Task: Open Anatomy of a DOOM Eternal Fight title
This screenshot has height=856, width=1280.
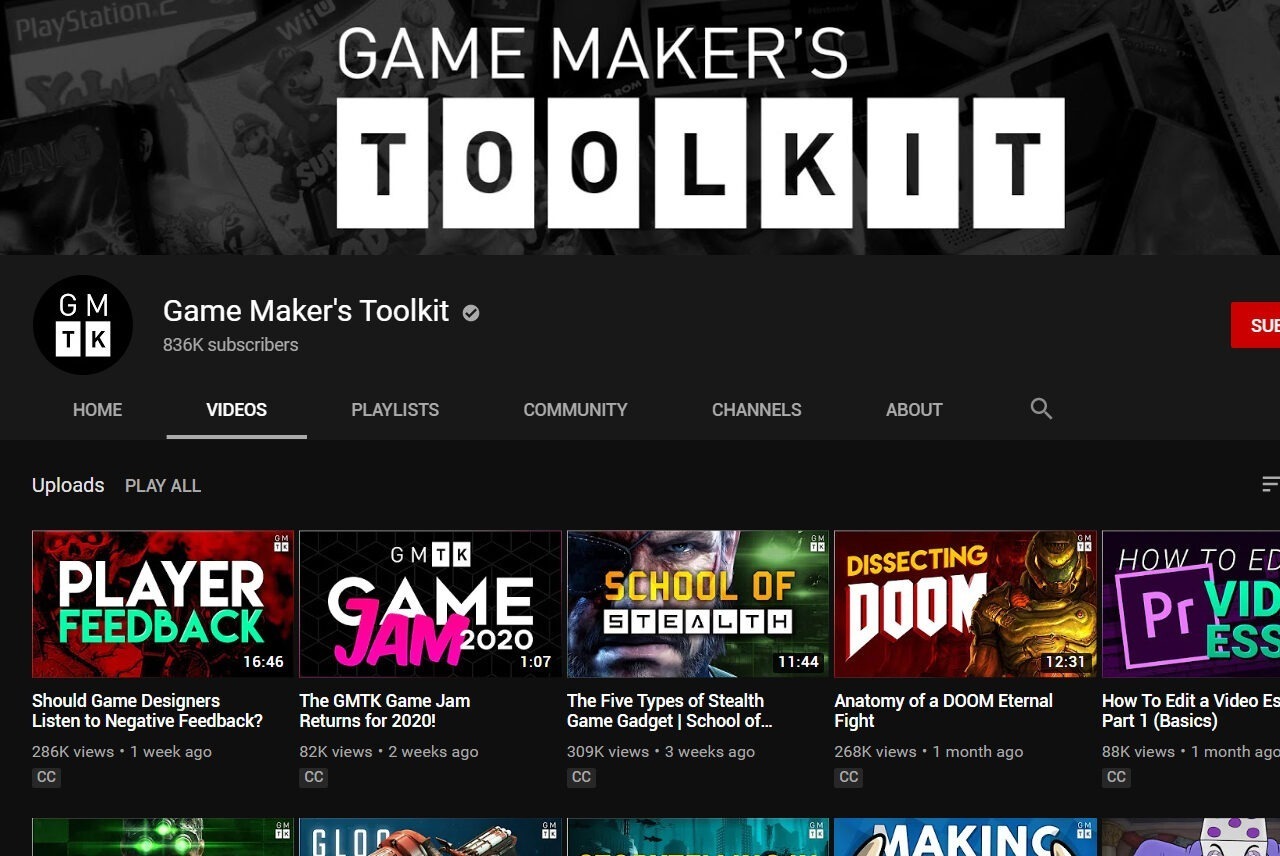Action: pos(944,711)
